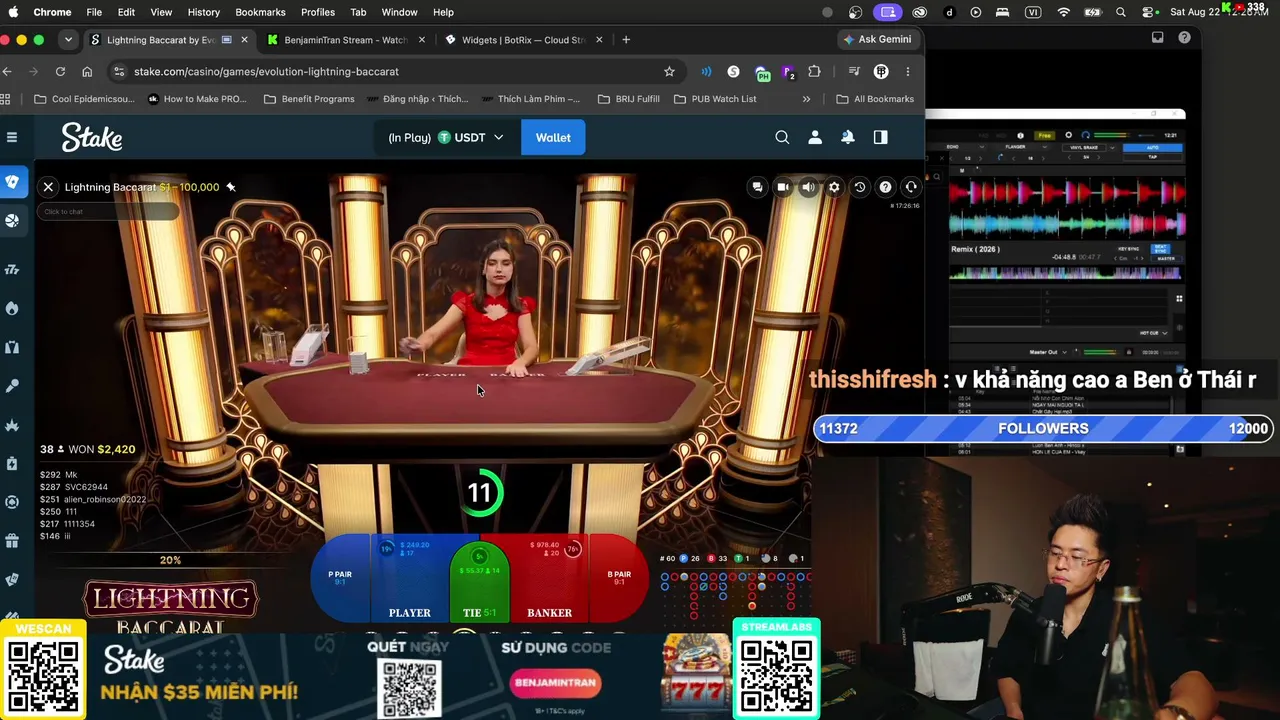Screen dimensions: 1280x720
Task: Open the Apple menu
Action: (x=13, y=12)
